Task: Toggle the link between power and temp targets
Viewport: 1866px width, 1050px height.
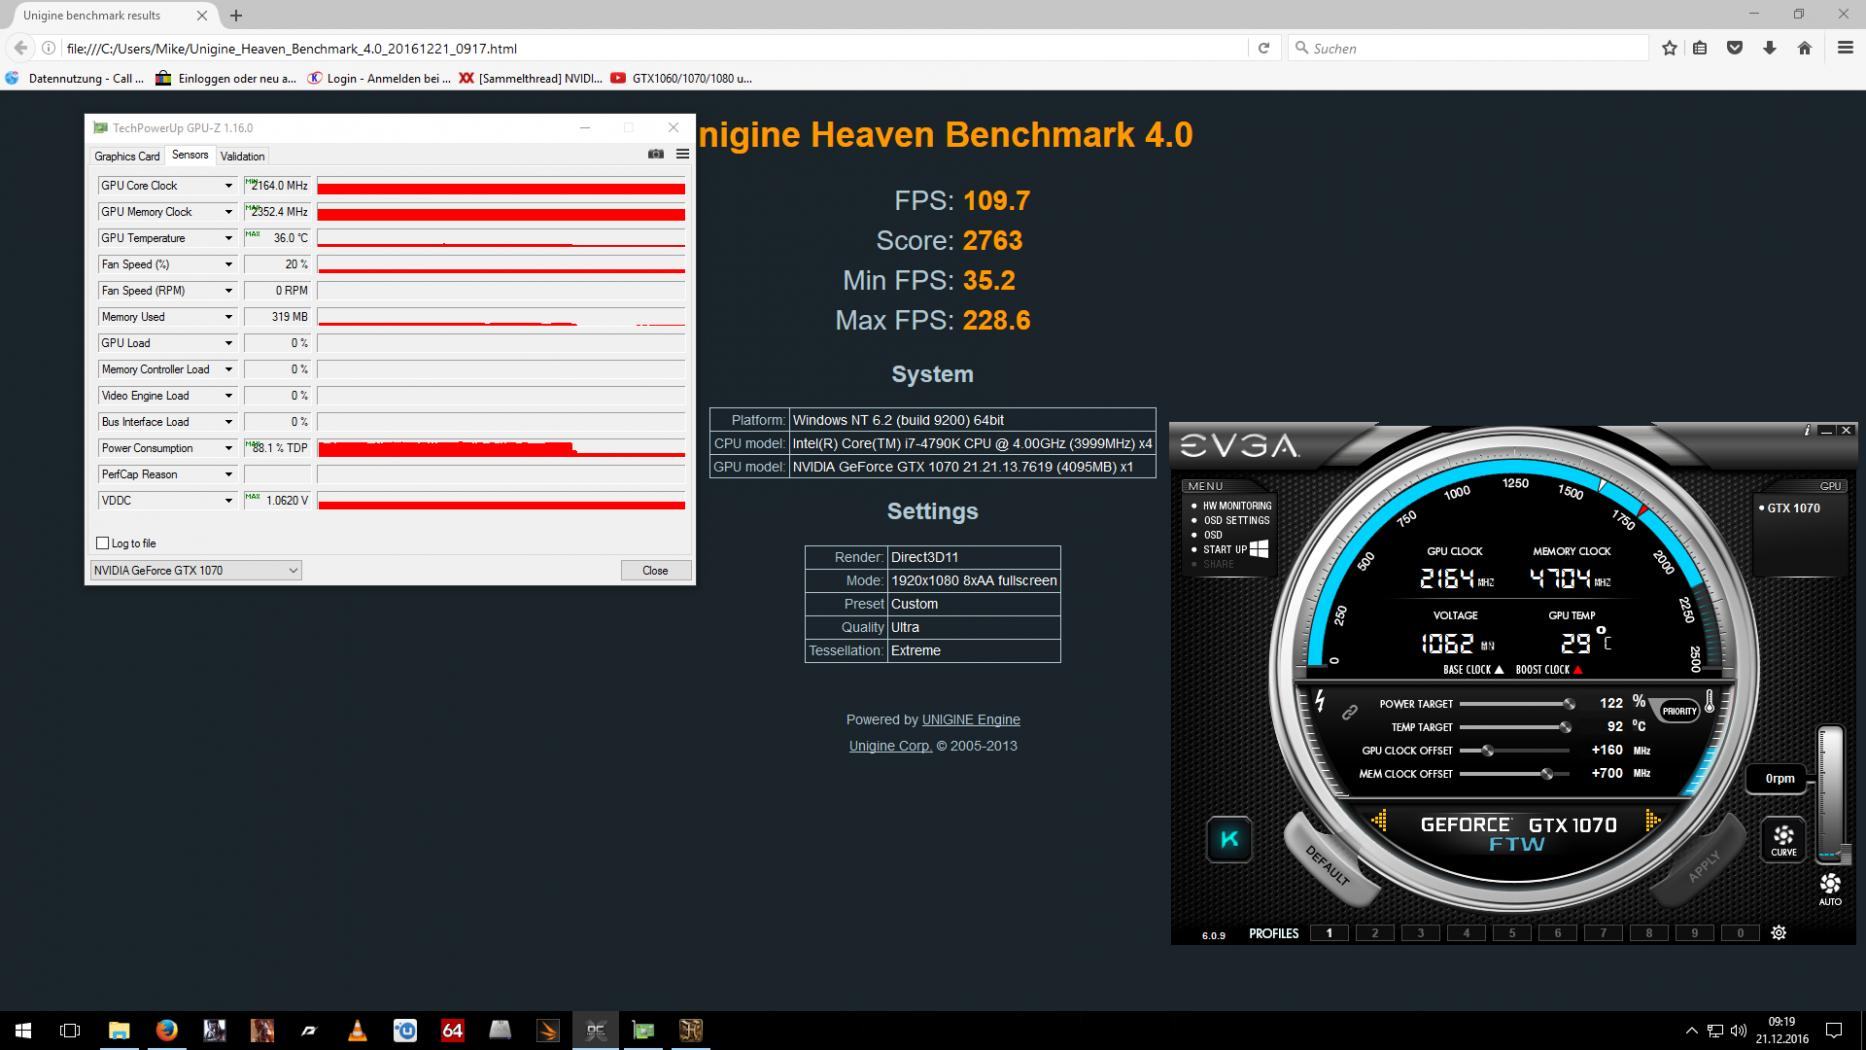Action: [x=1350, y=713]
